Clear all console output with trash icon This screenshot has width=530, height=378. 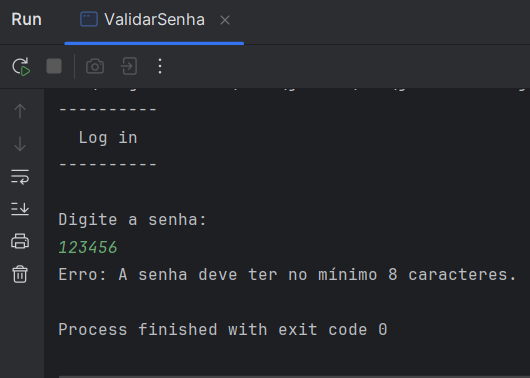(20, 274)
